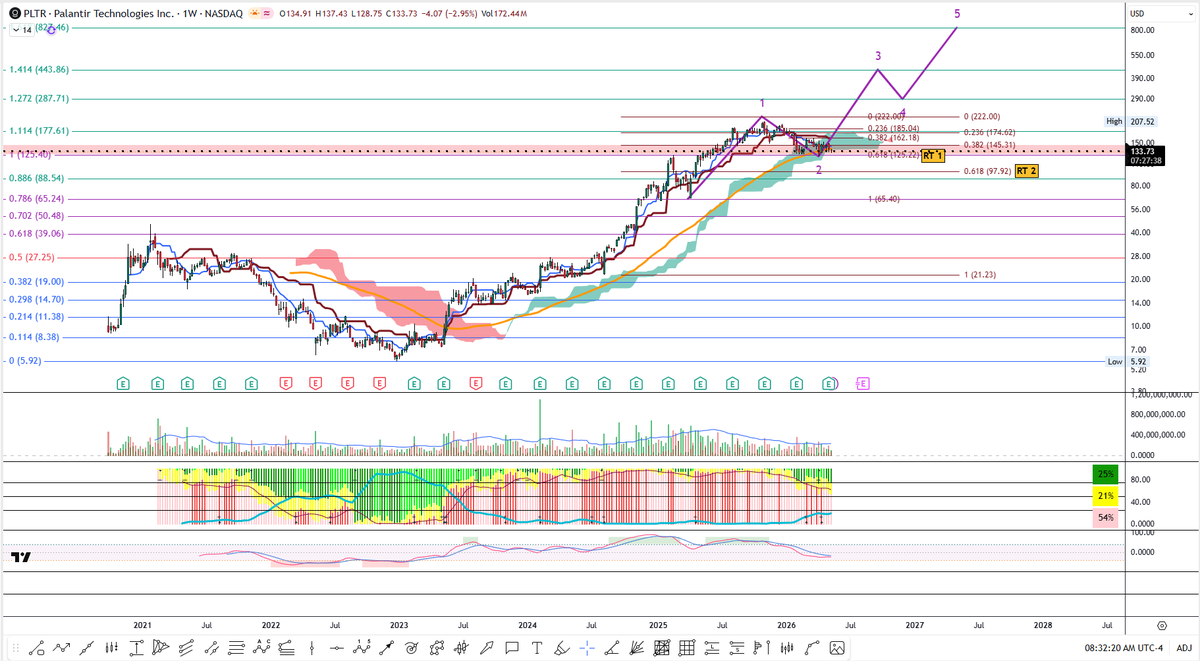Click the 1 (21.23) retracement label

click(980, 274)
